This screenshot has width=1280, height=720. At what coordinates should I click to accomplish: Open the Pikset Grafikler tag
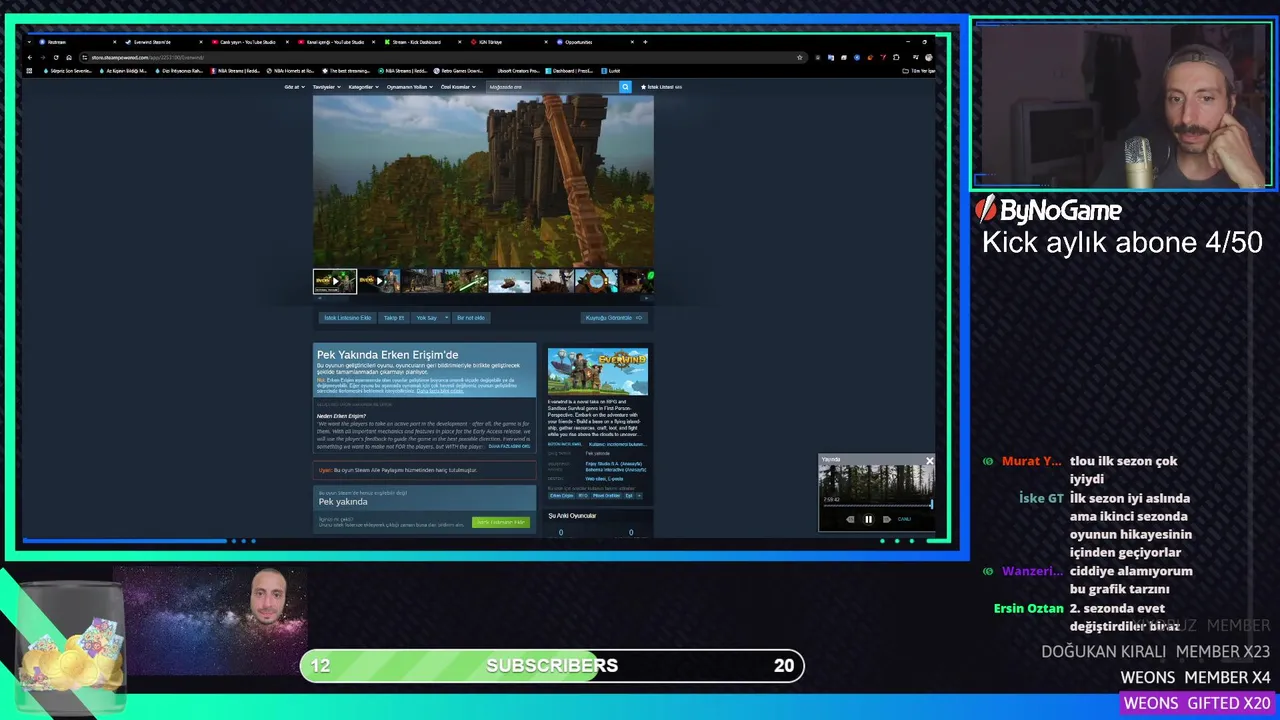(606, 495)
